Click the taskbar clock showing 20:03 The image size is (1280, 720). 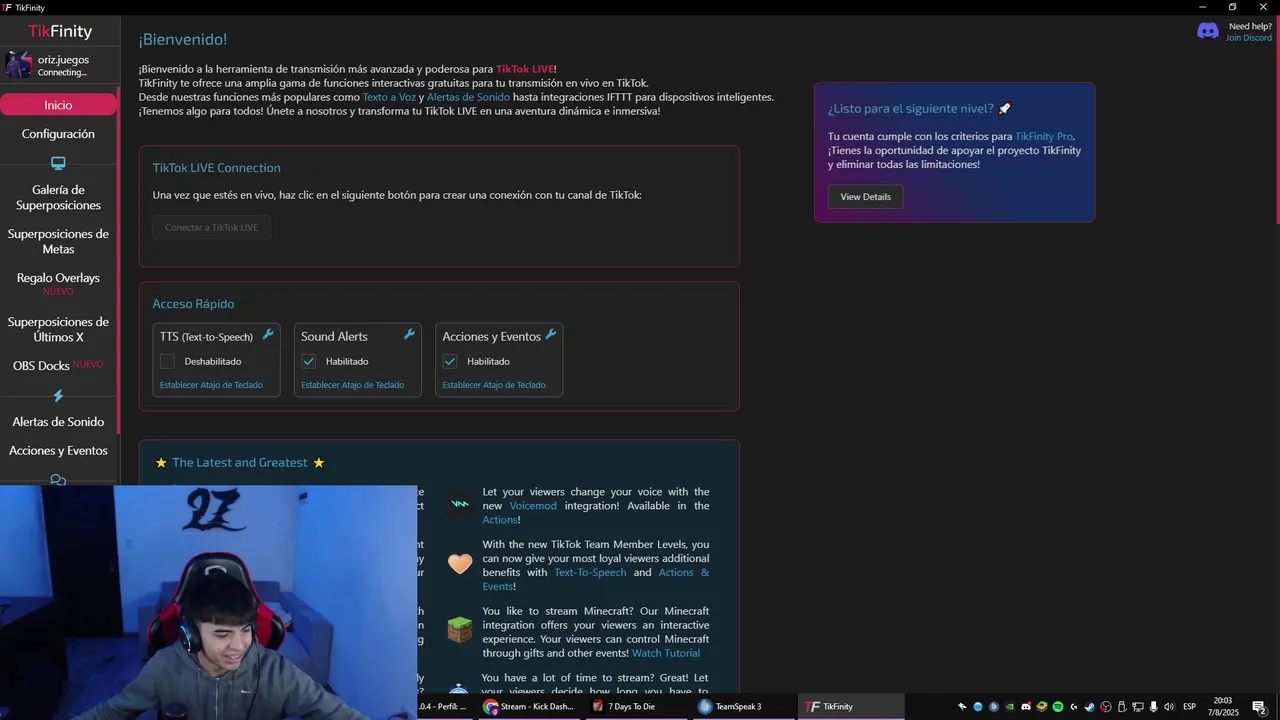(1223, 707)
